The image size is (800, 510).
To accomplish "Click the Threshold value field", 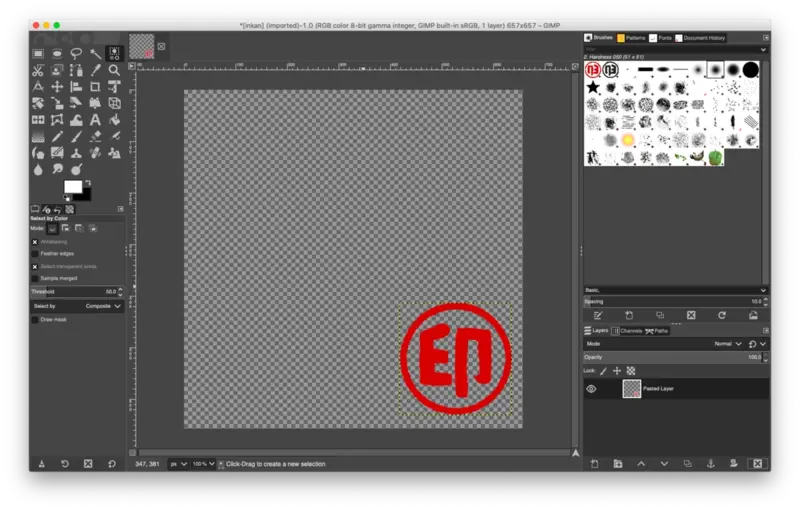I will [x=75, y=292].
